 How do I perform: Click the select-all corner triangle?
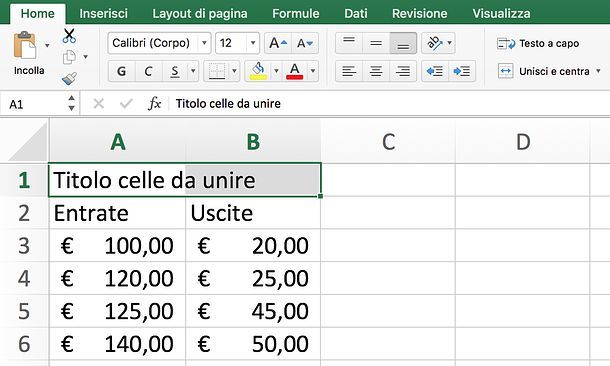click(27, 141)
